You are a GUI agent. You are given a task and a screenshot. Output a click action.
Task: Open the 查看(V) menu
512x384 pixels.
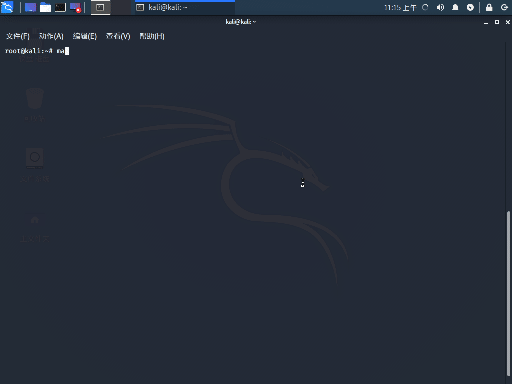point(118,36)
